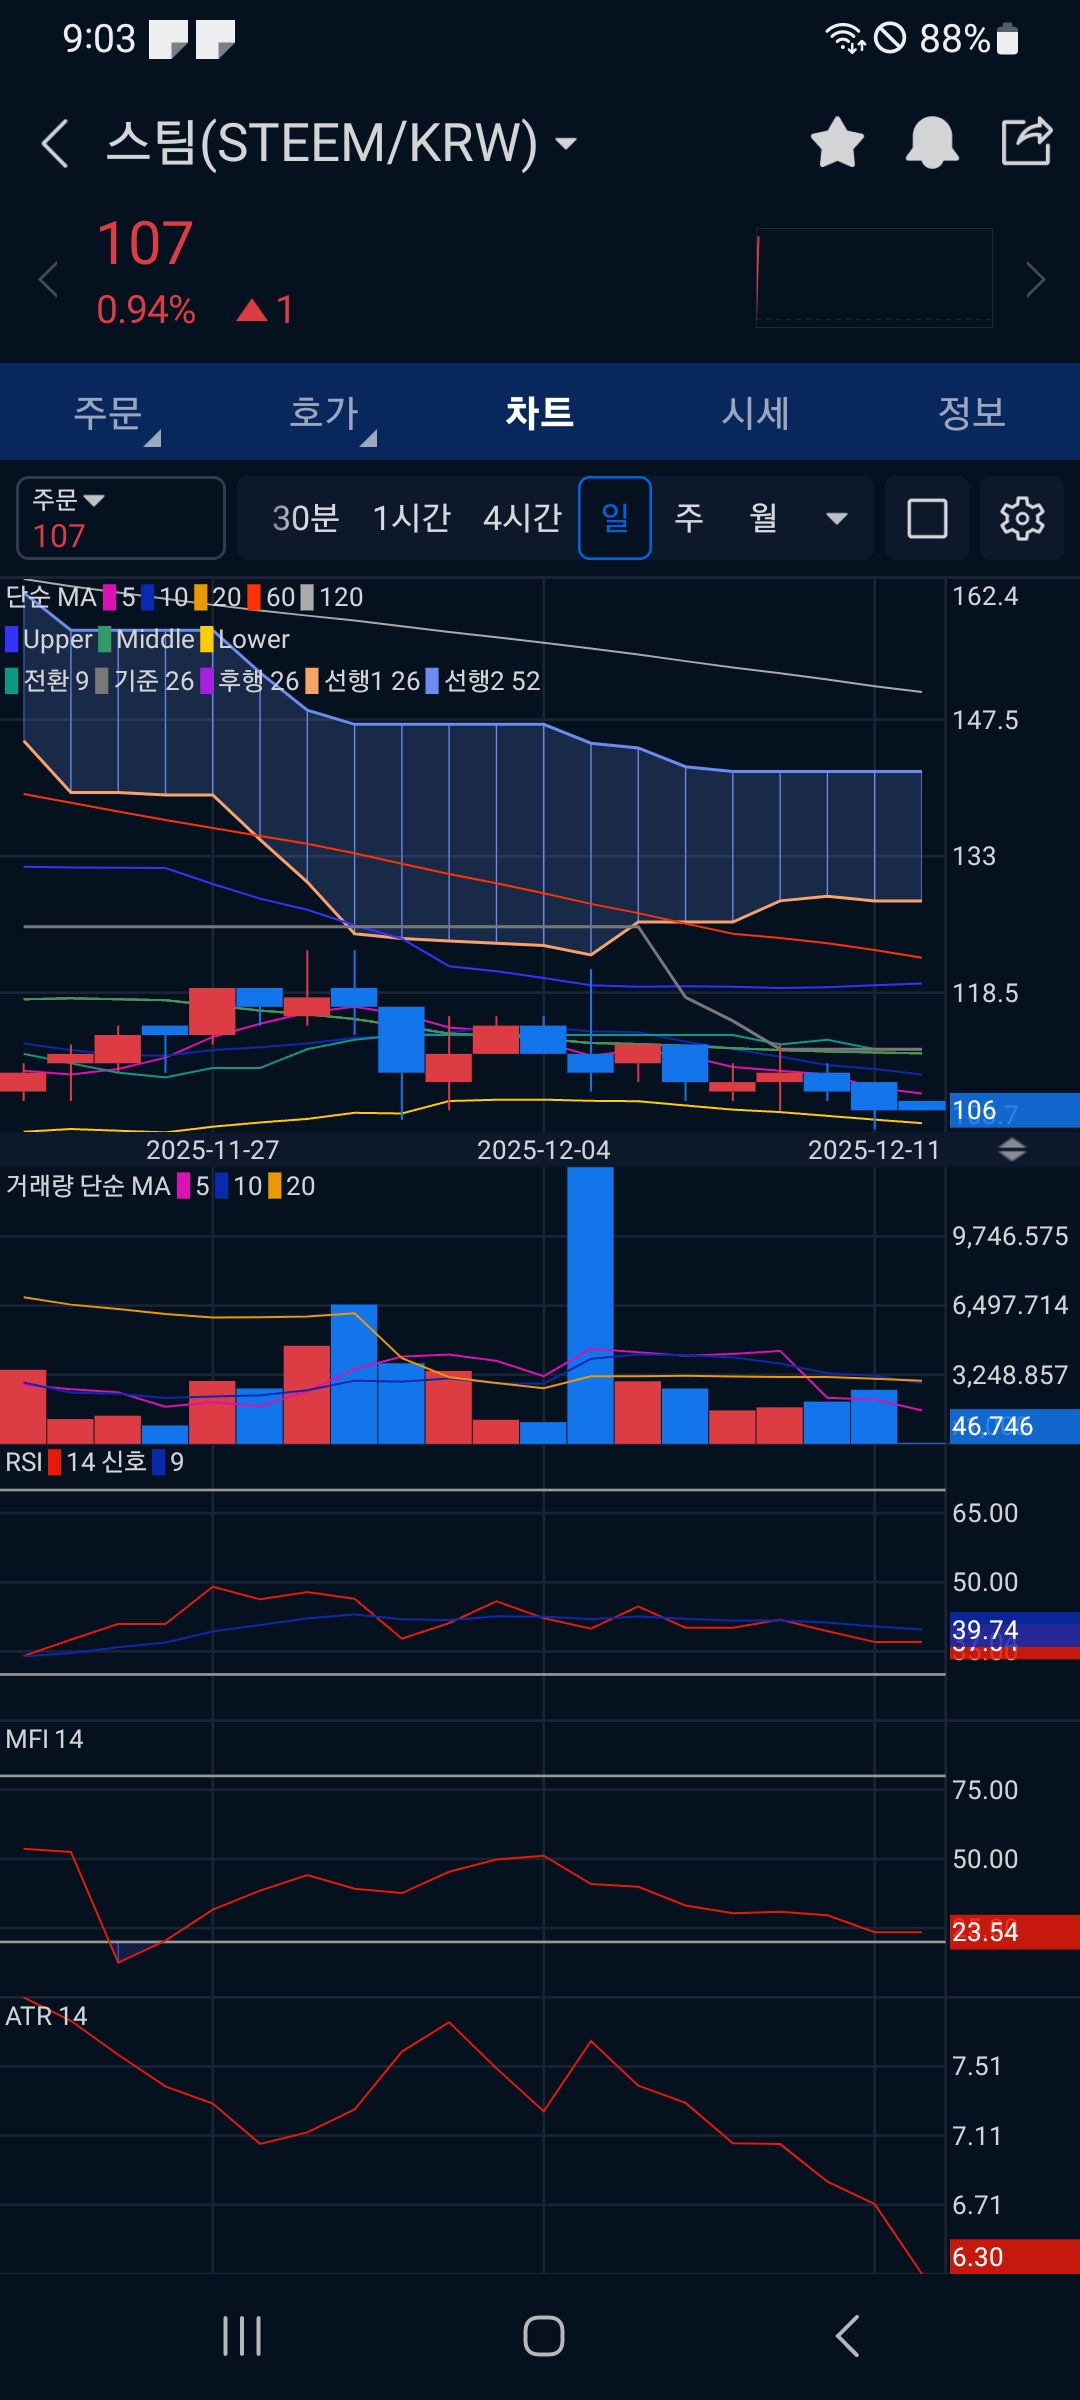Tap the current price tag 106

pos(1014,1110)
